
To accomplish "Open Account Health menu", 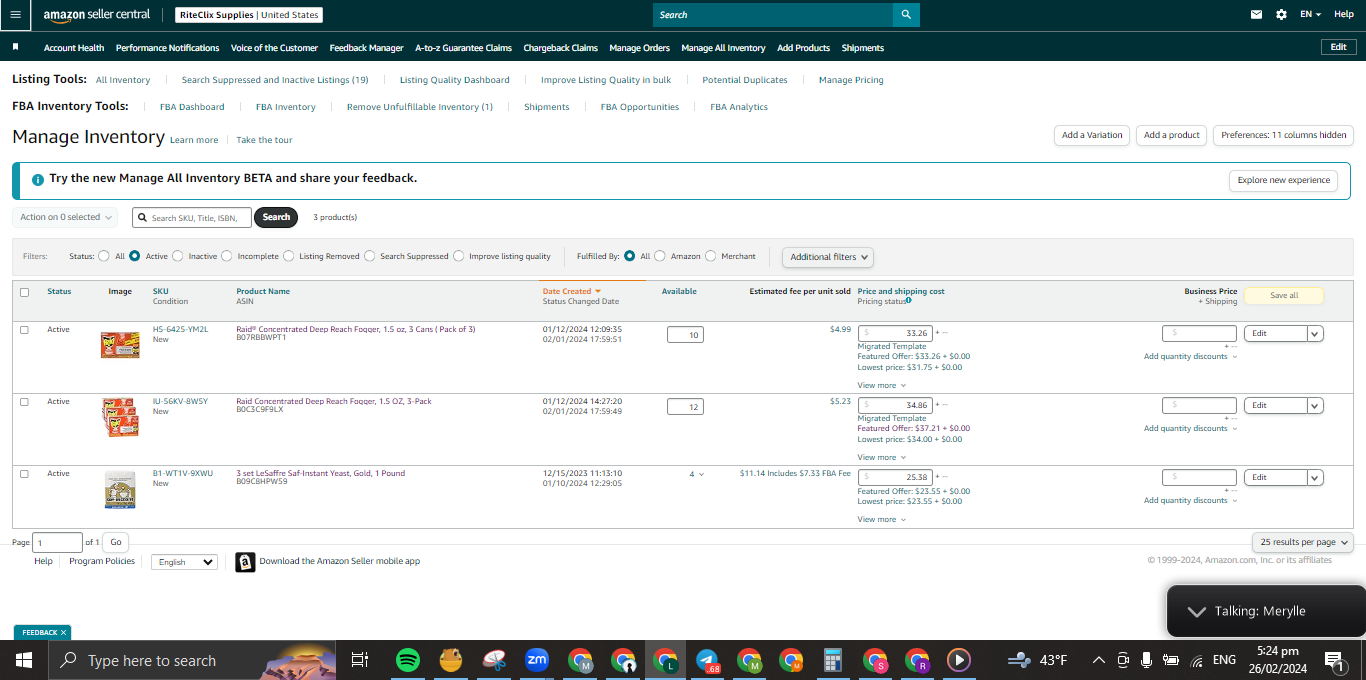I will [74, 48].
